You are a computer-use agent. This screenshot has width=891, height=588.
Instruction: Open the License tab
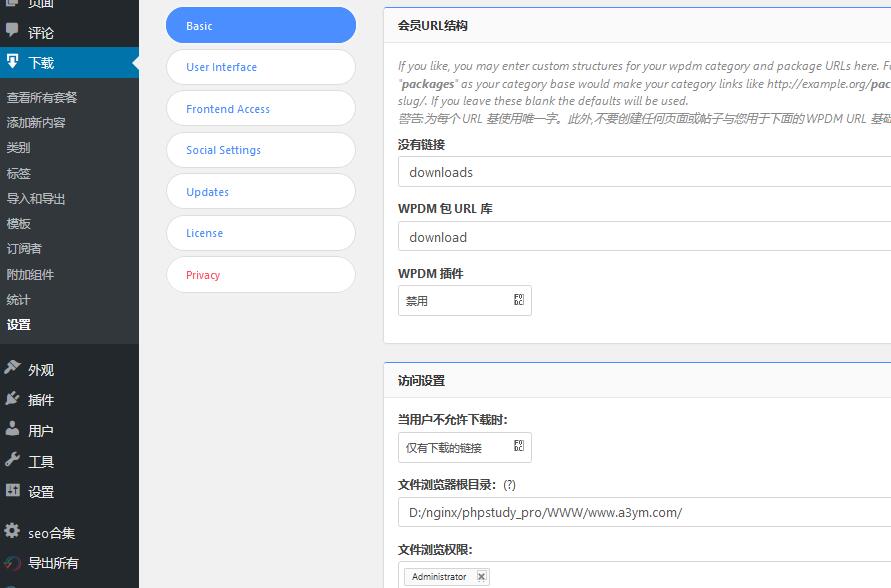point(261,233)
